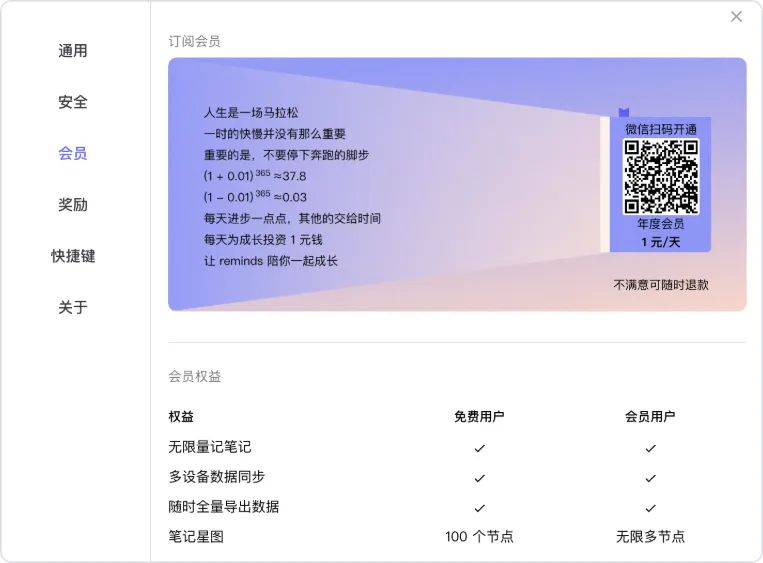This screenshot has height=563, width=763.
Task: Switch to the 安全 settings section
Action: (x=73, y=102)
